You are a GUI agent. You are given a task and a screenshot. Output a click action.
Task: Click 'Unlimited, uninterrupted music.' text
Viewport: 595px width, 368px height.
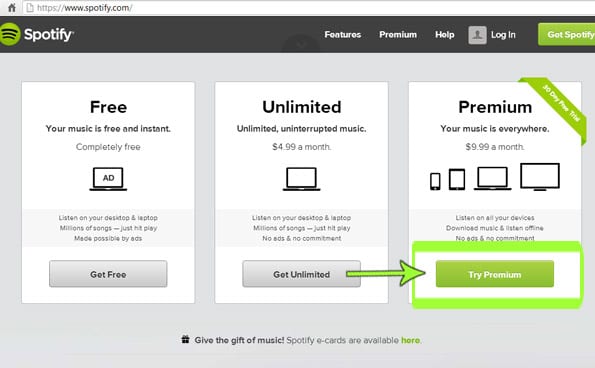(302, 129)
